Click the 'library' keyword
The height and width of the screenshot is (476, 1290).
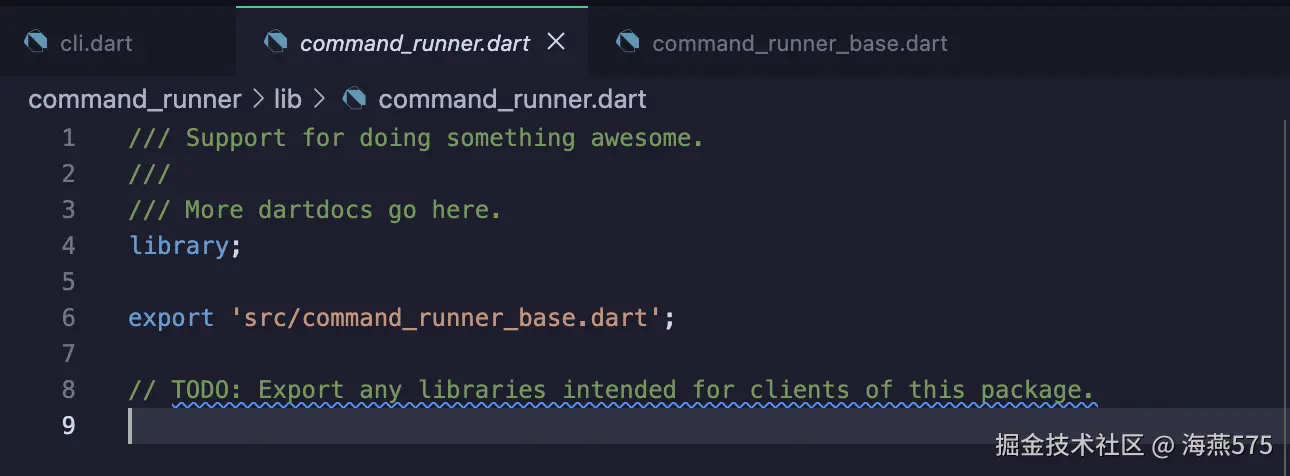(178, 246)
